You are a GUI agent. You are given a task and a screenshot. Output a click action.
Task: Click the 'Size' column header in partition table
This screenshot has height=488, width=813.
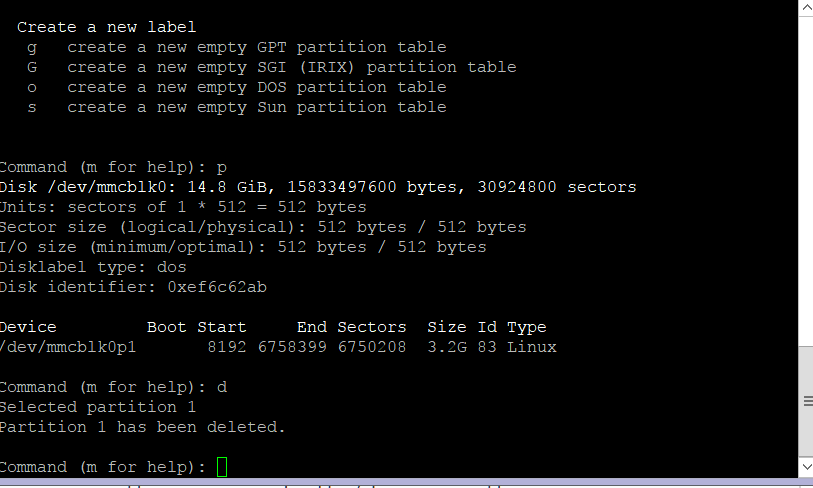coord(446,327)
